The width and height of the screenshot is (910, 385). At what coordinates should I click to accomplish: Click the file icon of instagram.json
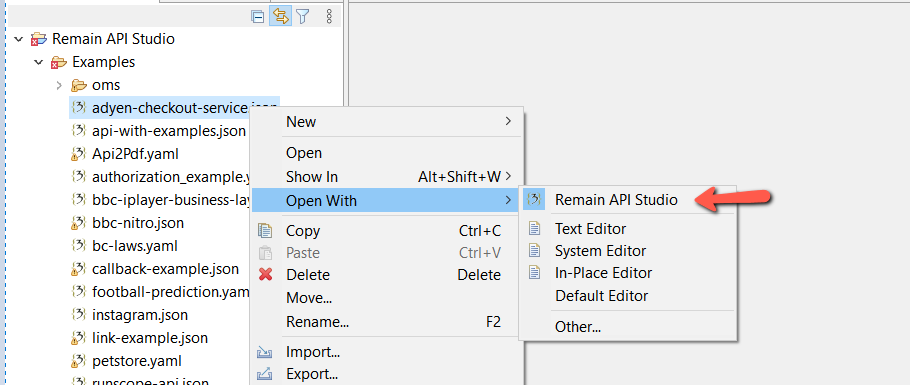tap(78, 315)
